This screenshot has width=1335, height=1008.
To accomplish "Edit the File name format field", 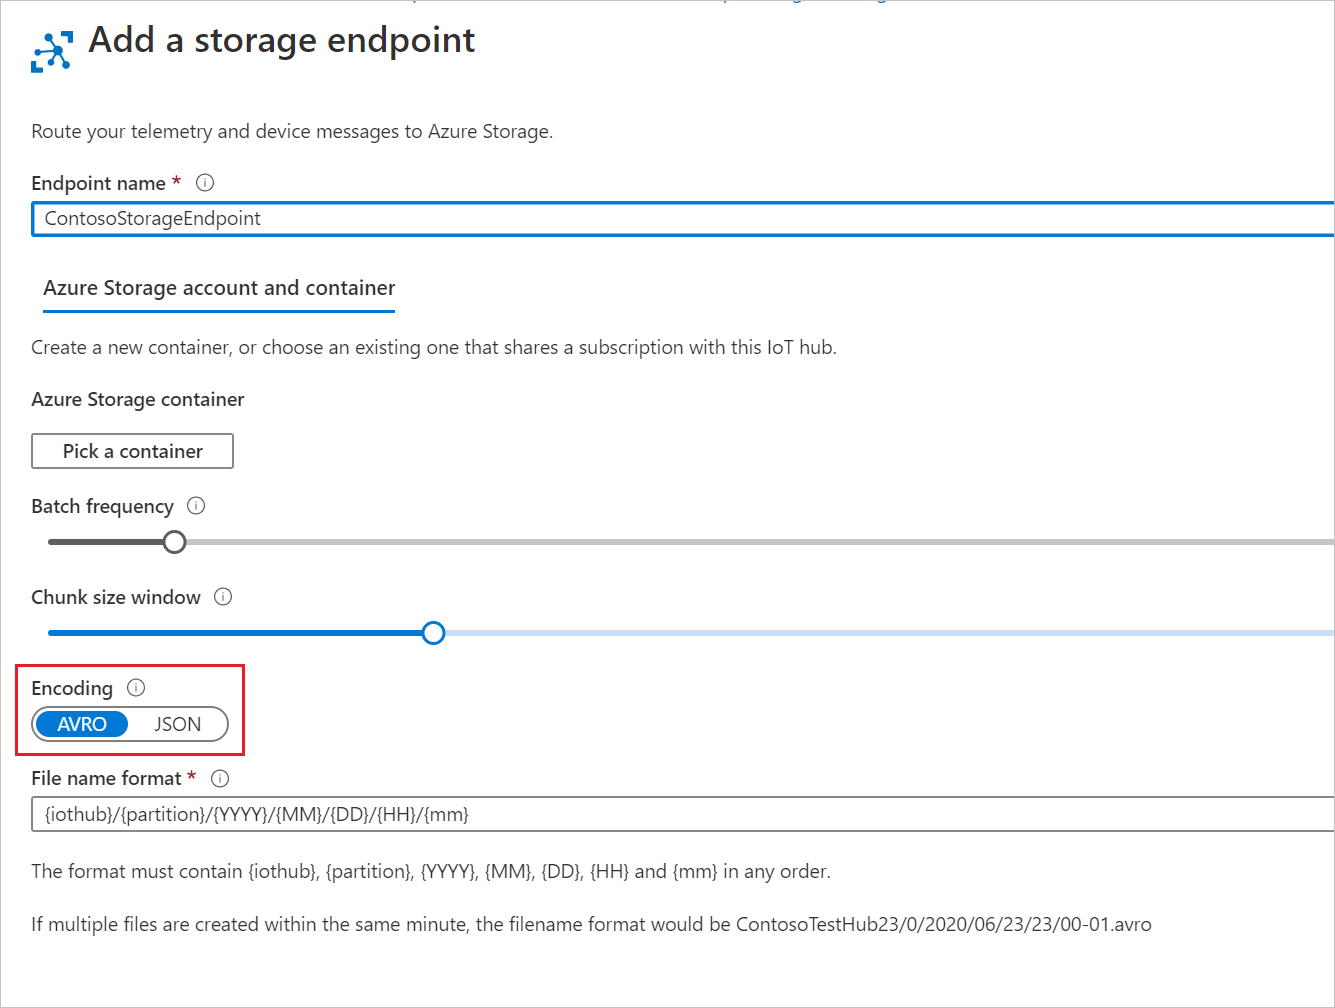I will tap(400, 813).
